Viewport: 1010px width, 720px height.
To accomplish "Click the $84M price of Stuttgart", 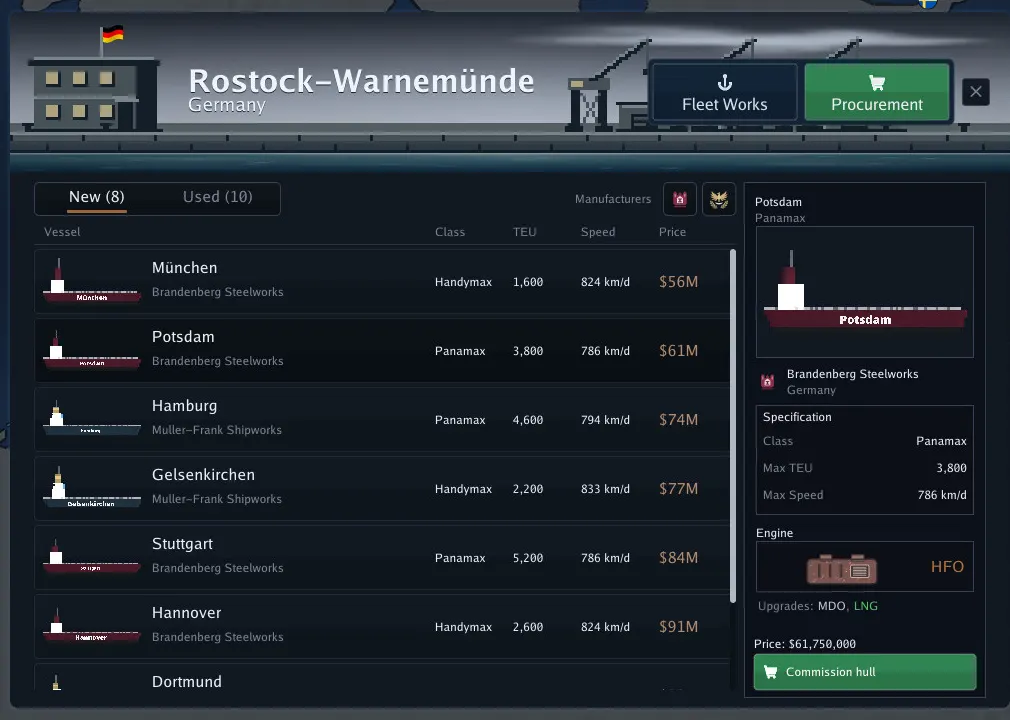I will [678, 557].
